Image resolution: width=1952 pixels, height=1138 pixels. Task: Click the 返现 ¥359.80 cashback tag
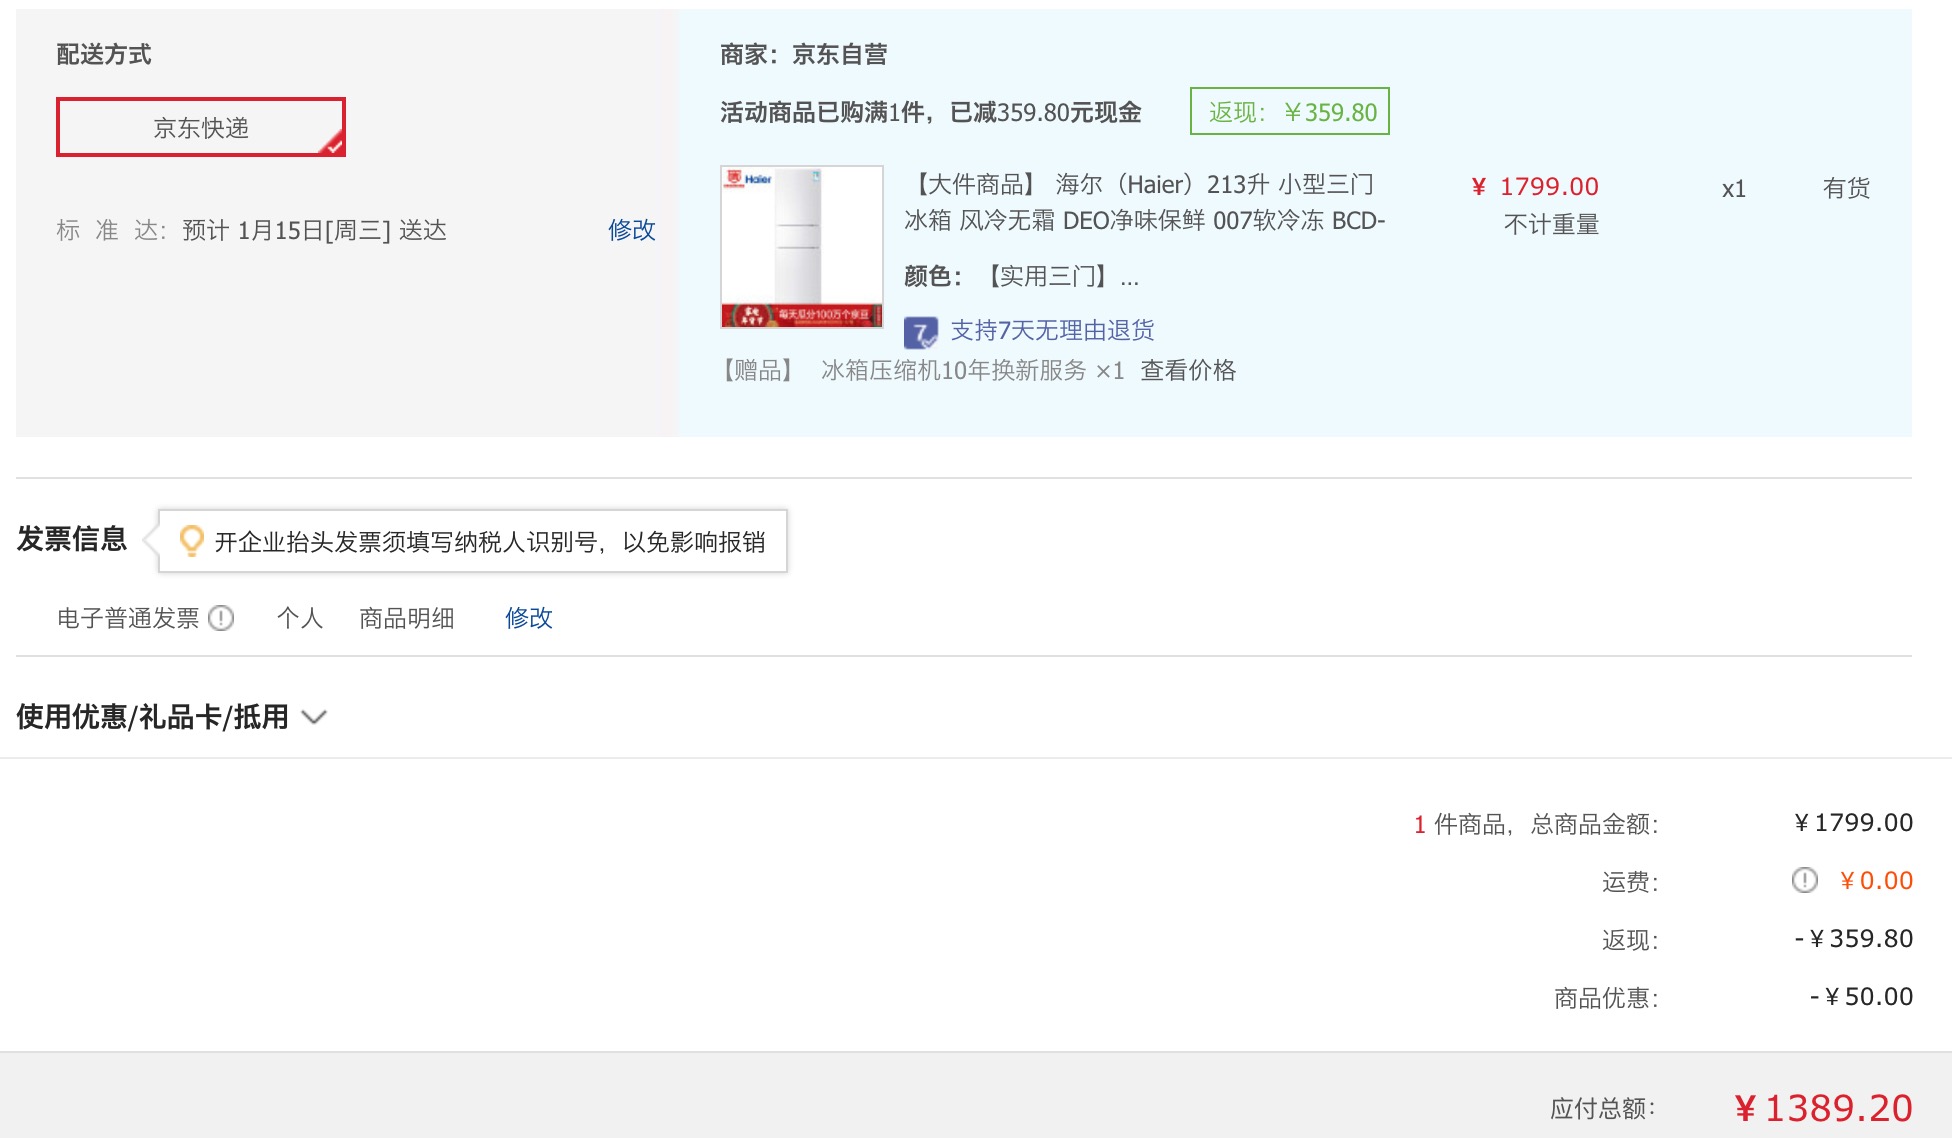point(1290,111)
